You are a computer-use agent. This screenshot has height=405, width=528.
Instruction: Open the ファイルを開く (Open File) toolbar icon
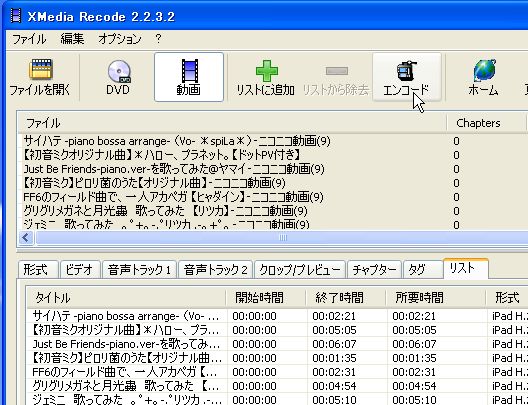click(40, 77)
